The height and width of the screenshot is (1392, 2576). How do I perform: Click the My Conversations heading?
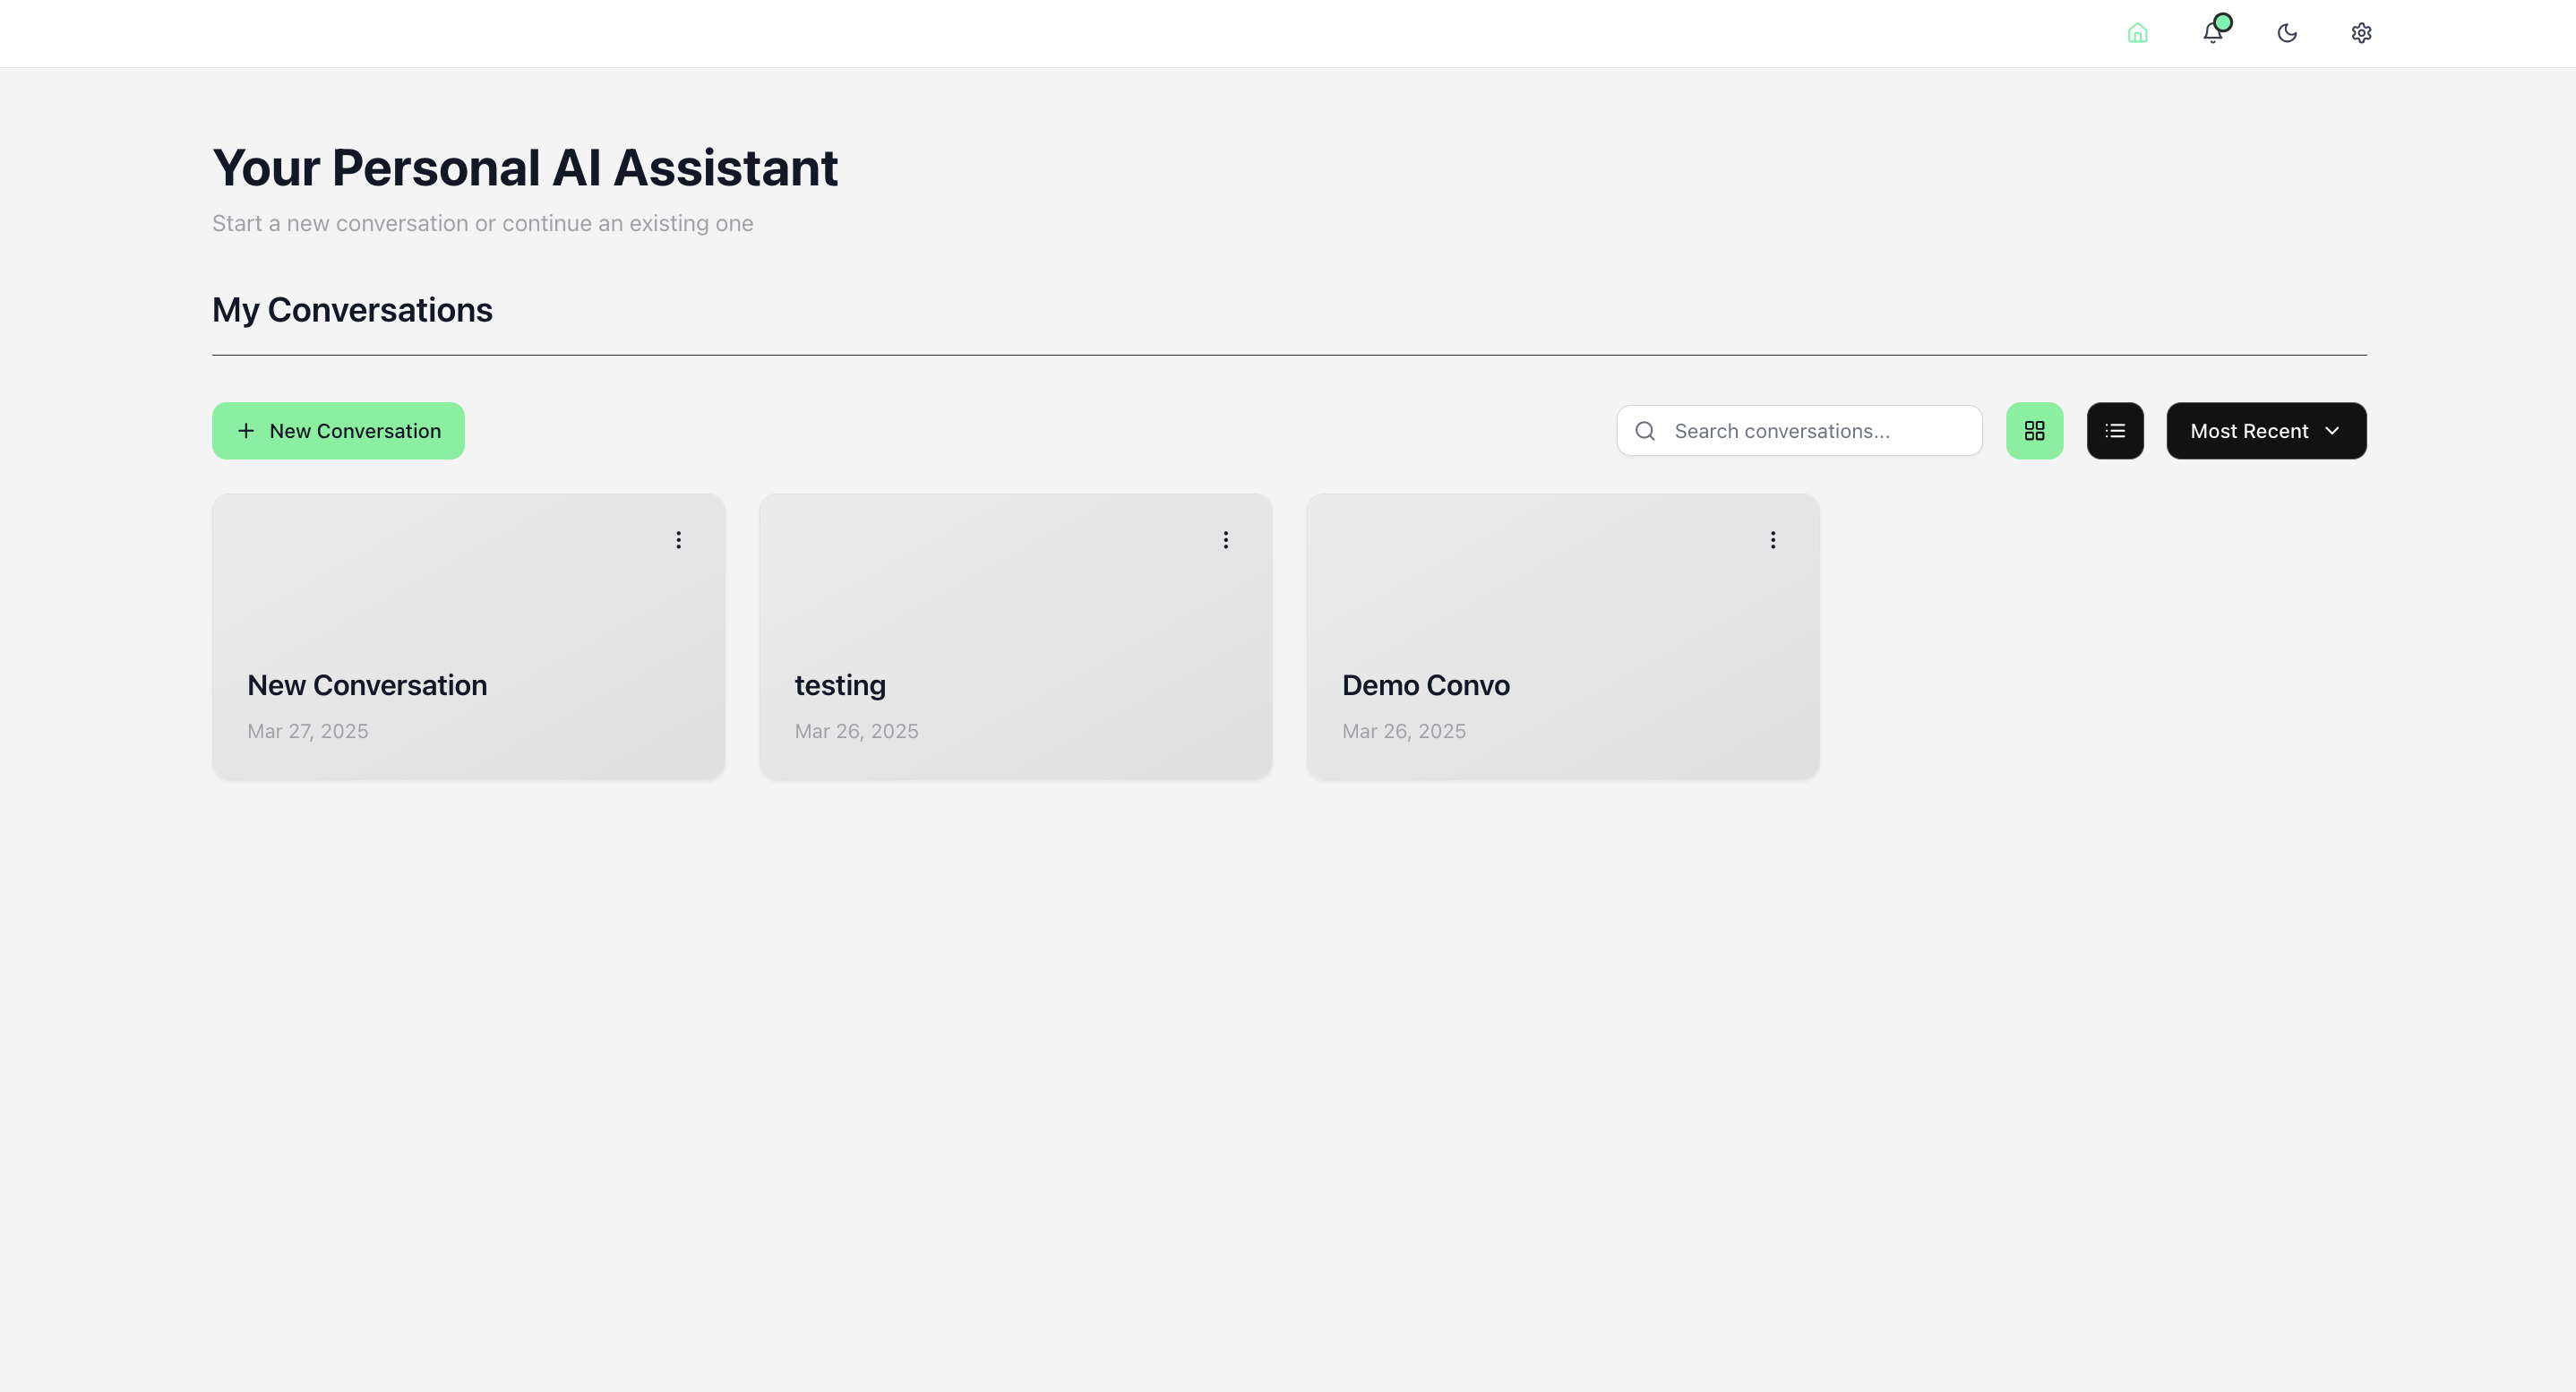352,310
